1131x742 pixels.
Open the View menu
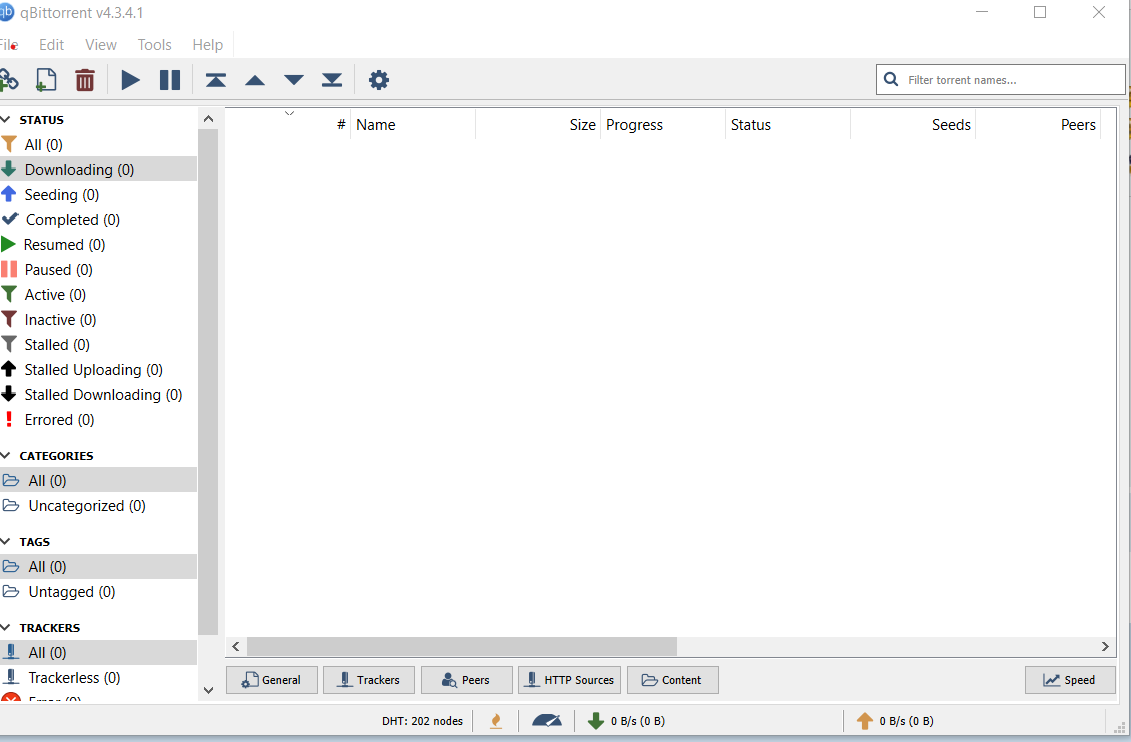click(101, 45)
